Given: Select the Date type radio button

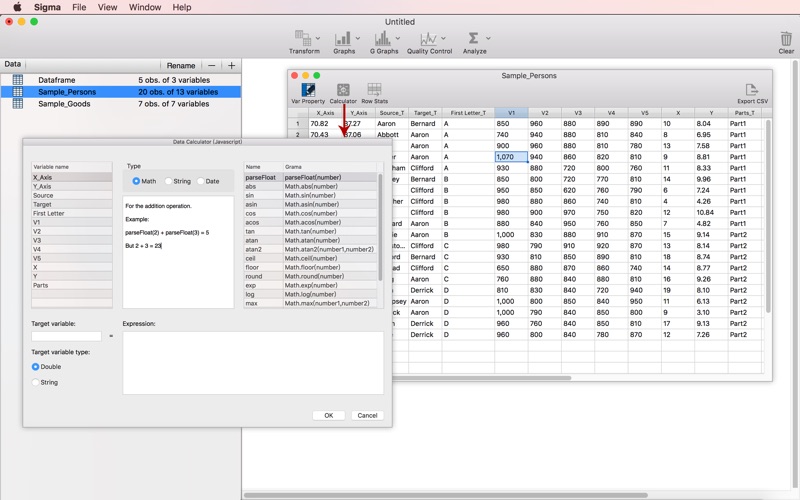Looking at the screenshot, I should 201,181.
